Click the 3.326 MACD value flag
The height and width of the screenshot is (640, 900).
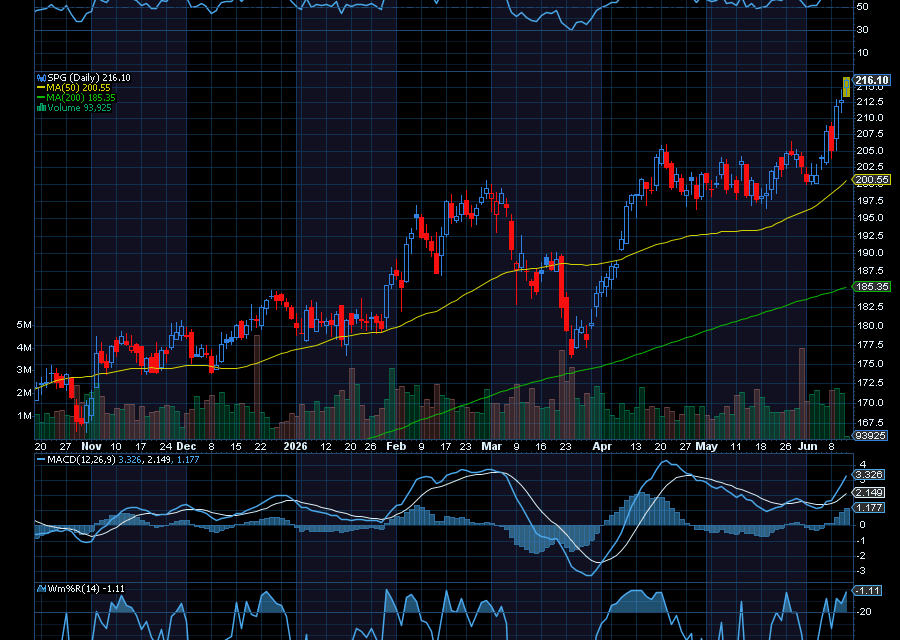click(x=868, y=474)
